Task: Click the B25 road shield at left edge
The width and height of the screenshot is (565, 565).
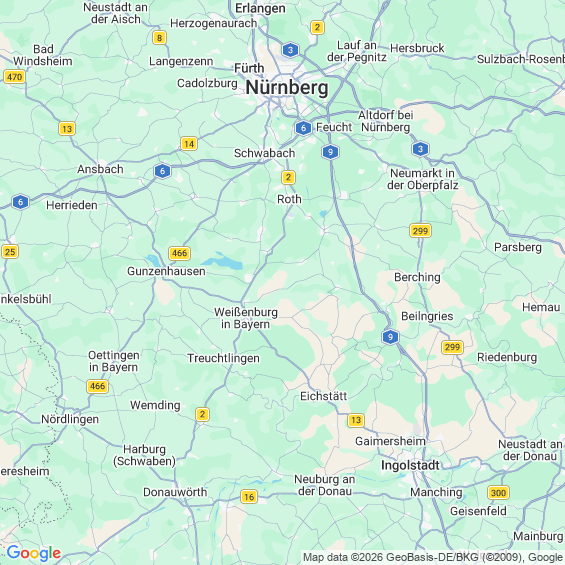Action: point(10,252)
